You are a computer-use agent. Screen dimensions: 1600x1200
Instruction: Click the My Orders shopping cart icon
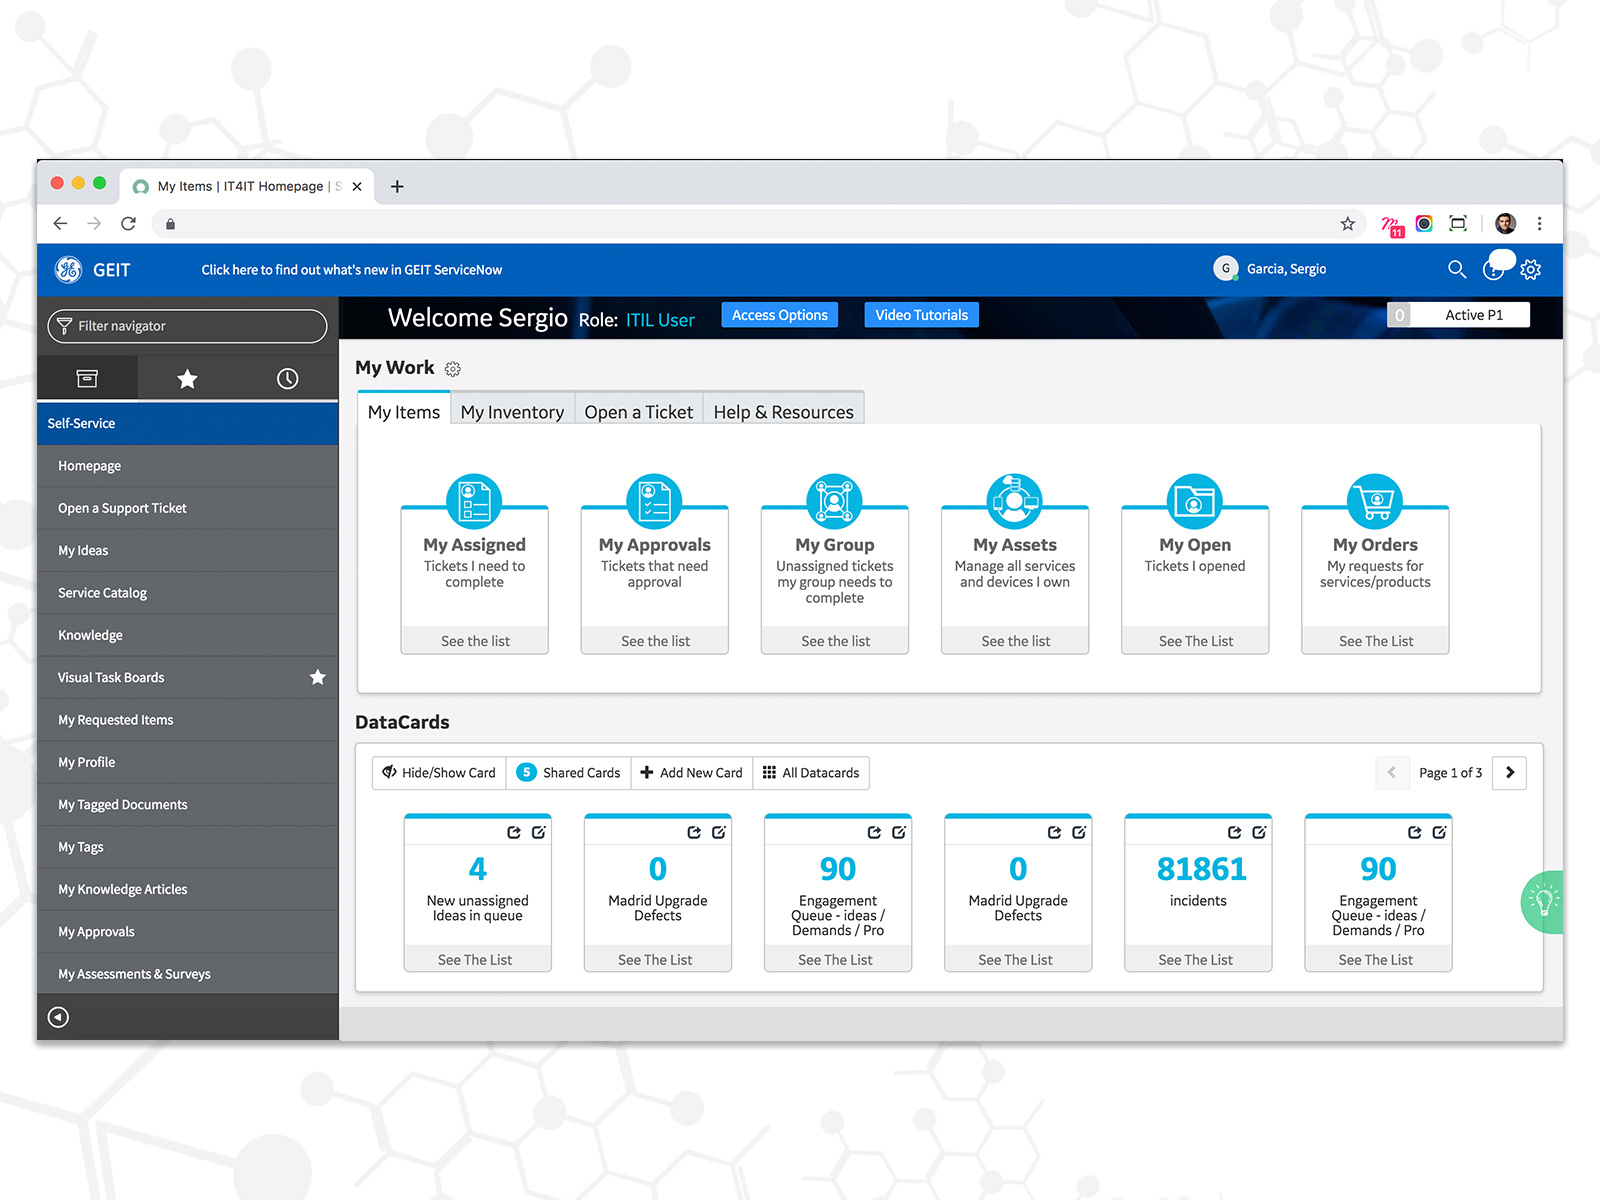pyautogui.click(x=1375, y=501)
